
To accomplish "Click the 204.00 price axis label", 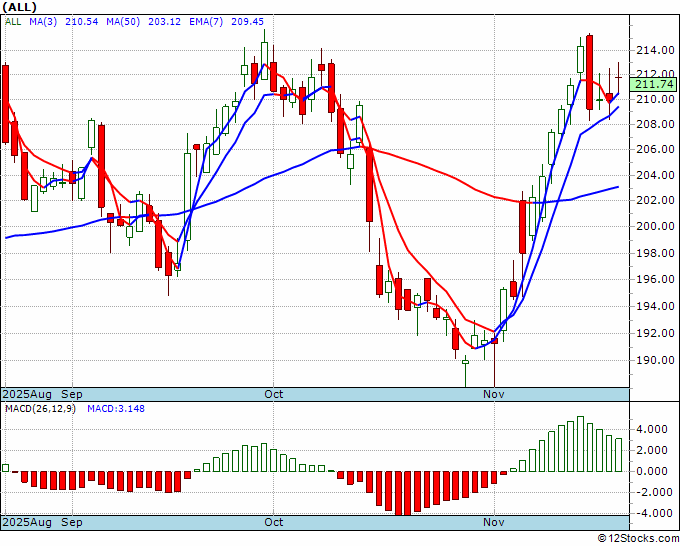I will [655, 176].
